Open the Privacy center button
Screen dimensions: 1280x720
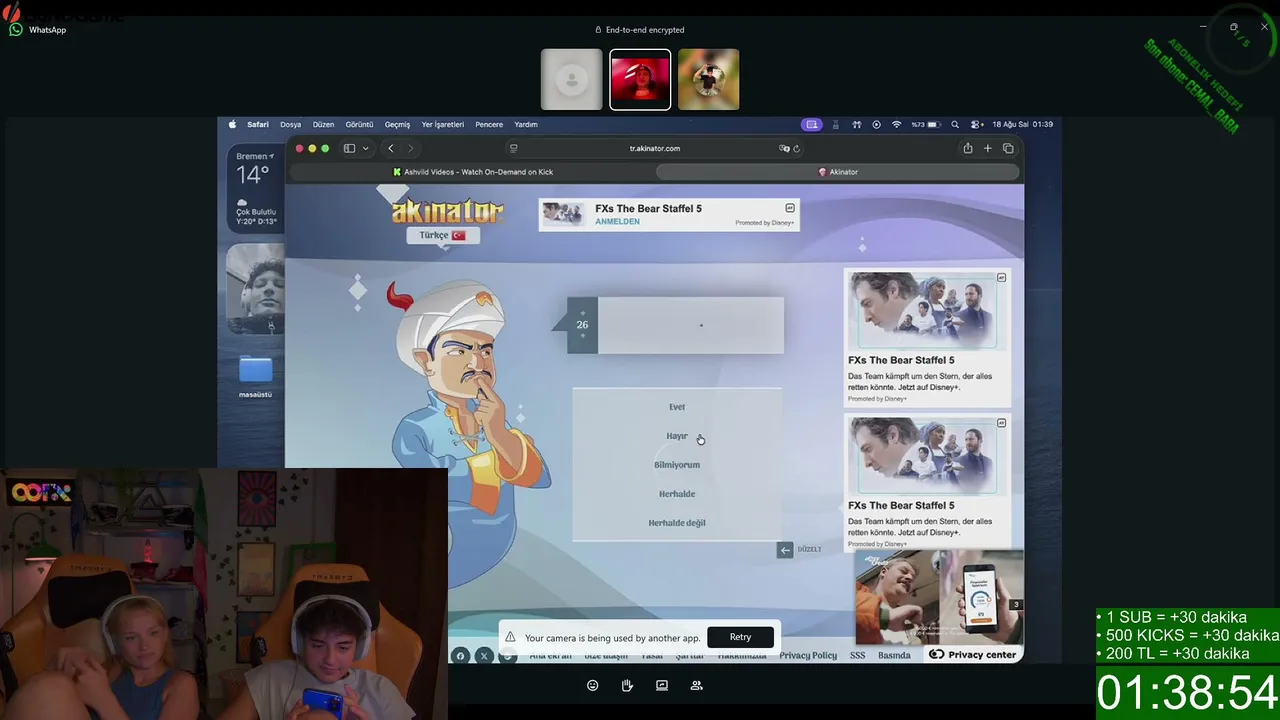973,655
